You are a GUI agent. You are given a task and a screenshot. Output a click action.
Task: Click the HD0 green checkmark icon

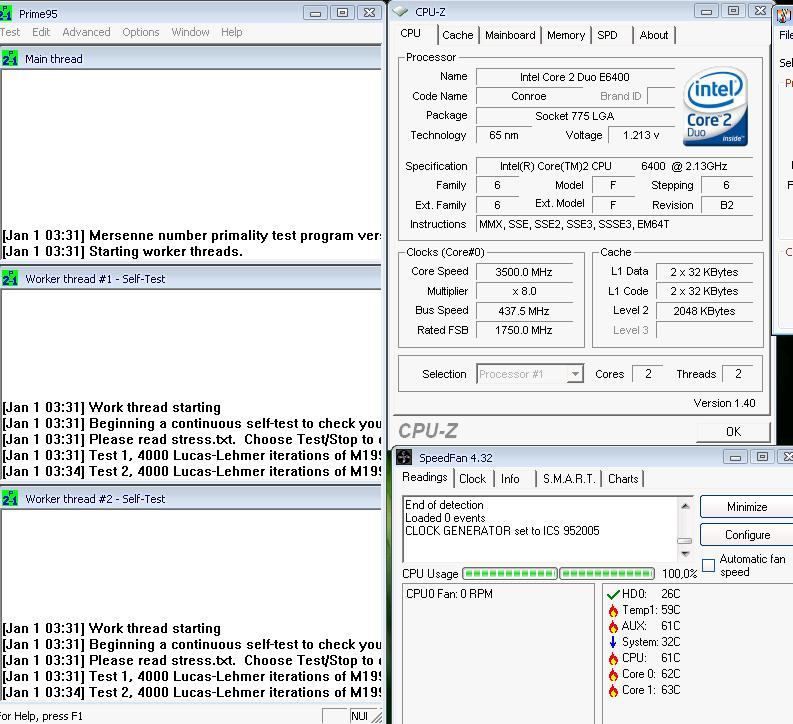point(613,594)
